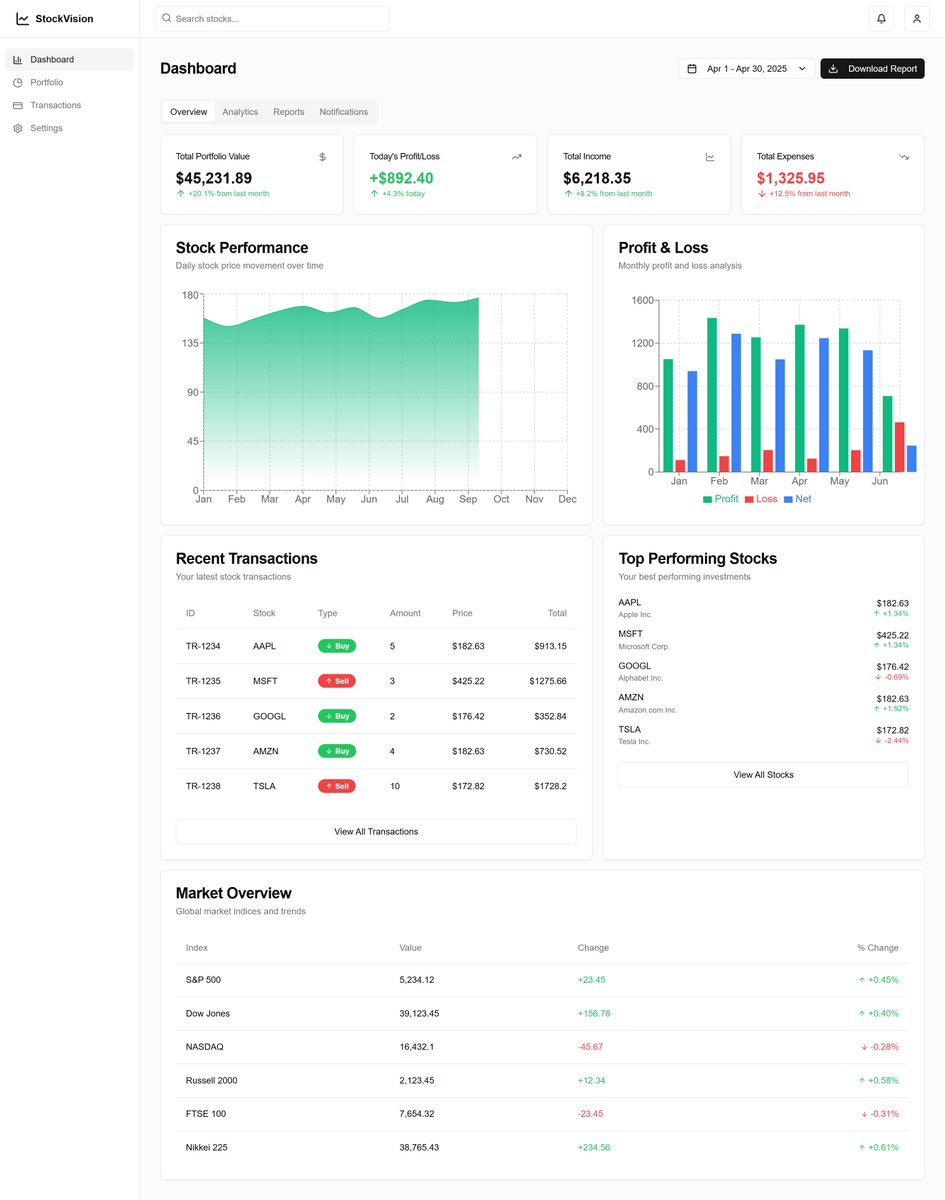Click the Total column header in transactions
The height and width of the screenshot is (1200, 945).
coord(557,613)
